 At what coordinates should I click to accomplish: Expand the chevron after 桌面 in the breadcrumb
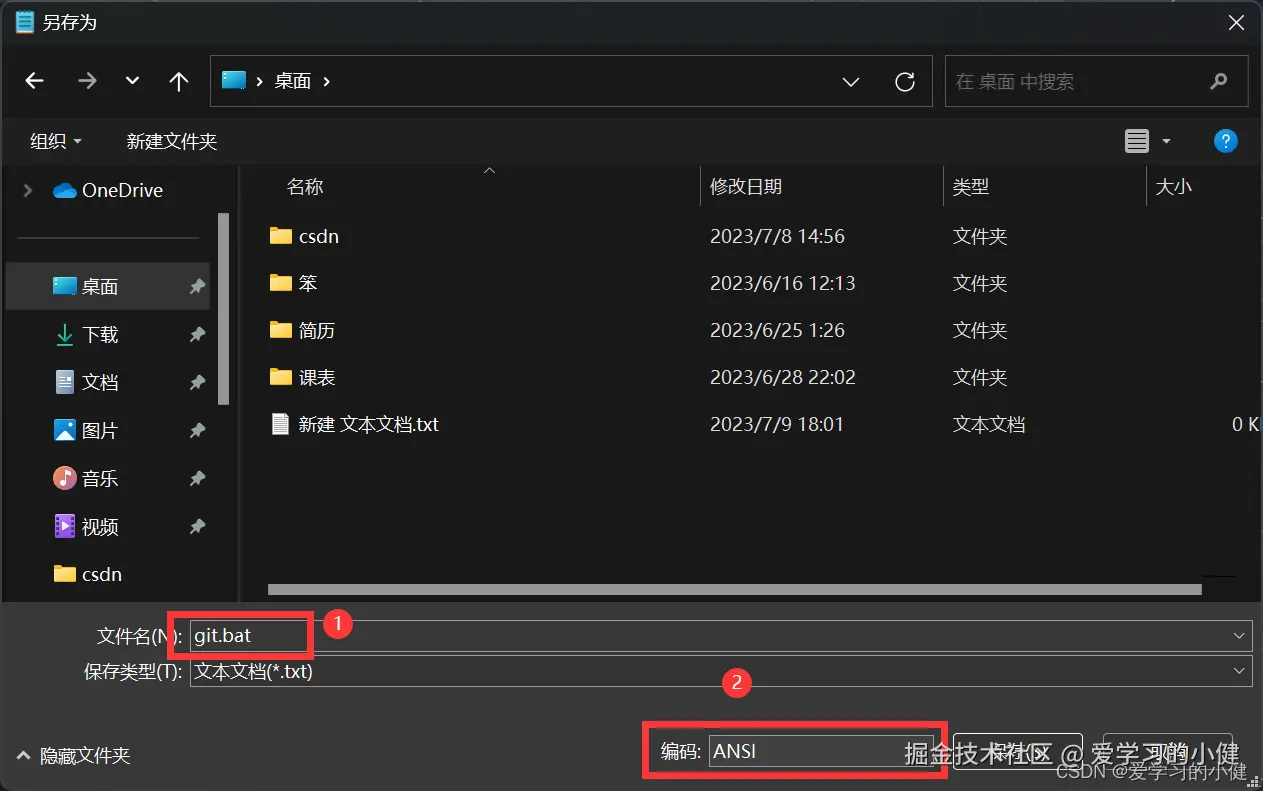[x=326, y=81]
